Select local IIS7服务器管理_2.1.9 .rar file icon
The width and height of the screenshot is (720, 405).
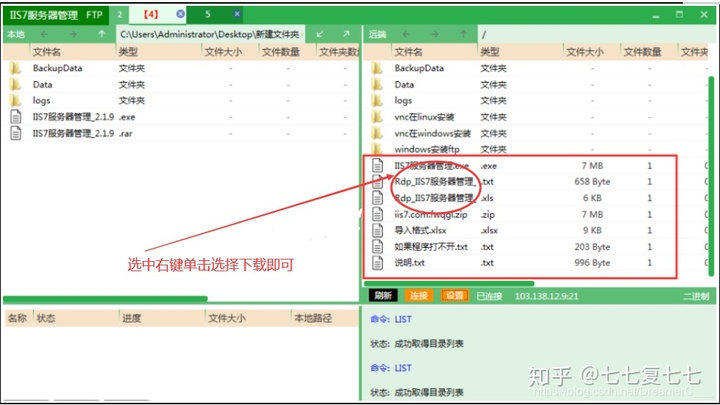pyautogui.click(x=16, y=133)
